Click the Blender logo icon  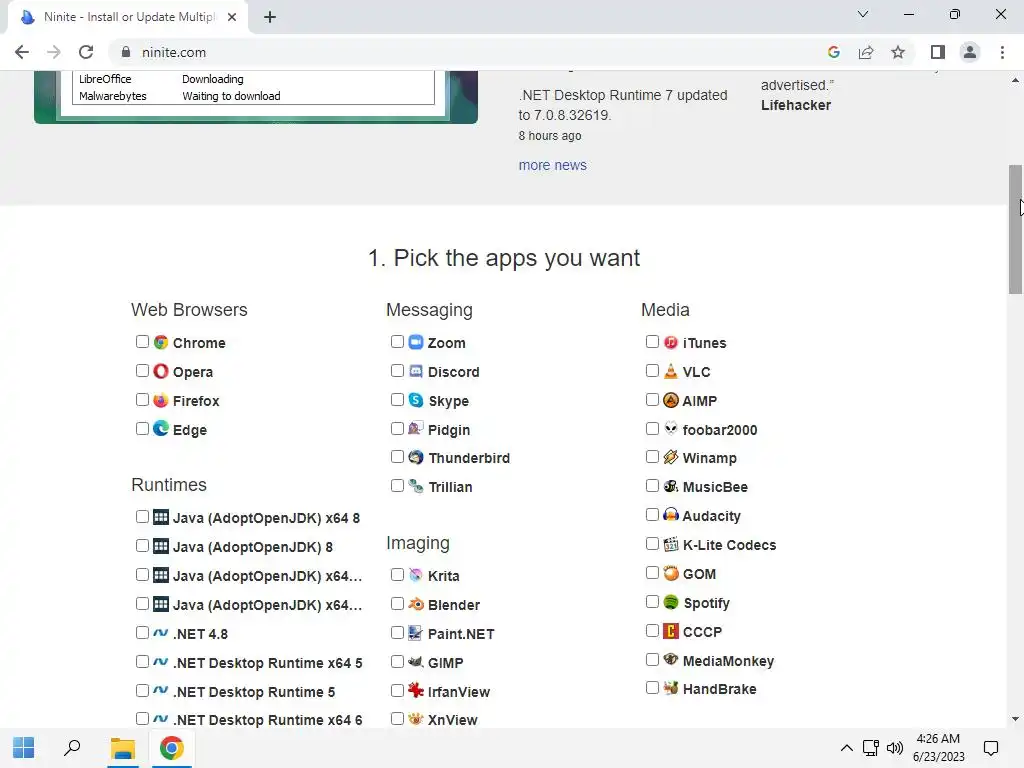pos(416,604)
